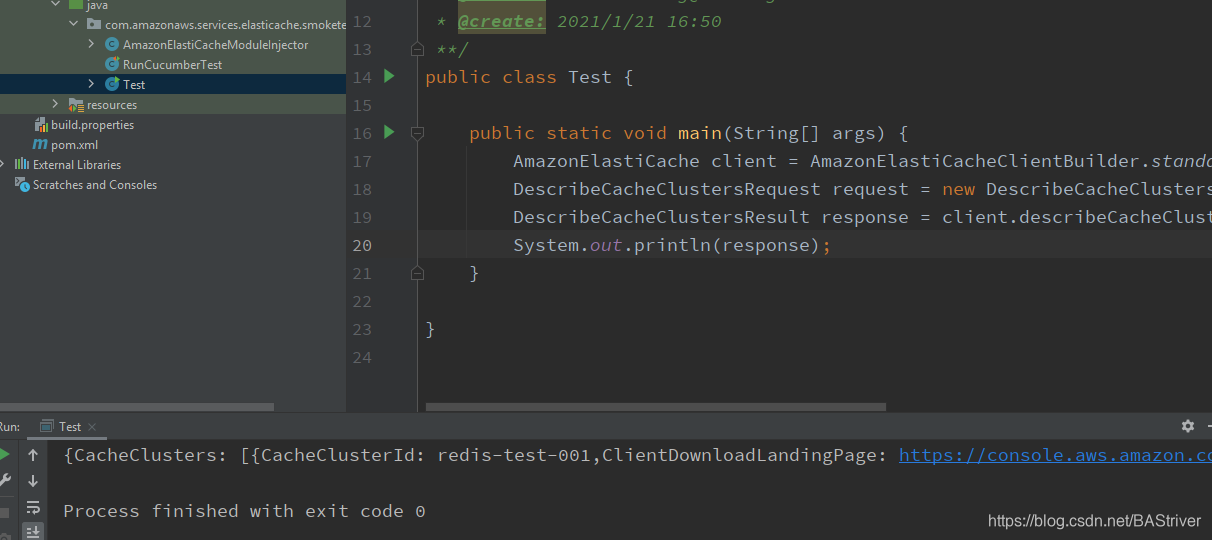This screenshot has height=540, width=1212.
Task: Select External Libraries entry
Action: tap(77, 165)
